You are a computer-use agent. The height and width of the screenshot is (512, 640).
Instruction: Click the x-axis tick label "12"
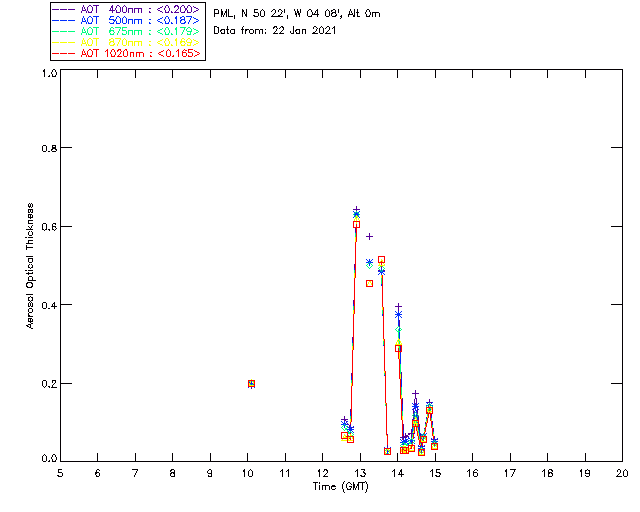click(x=322, y=473)
